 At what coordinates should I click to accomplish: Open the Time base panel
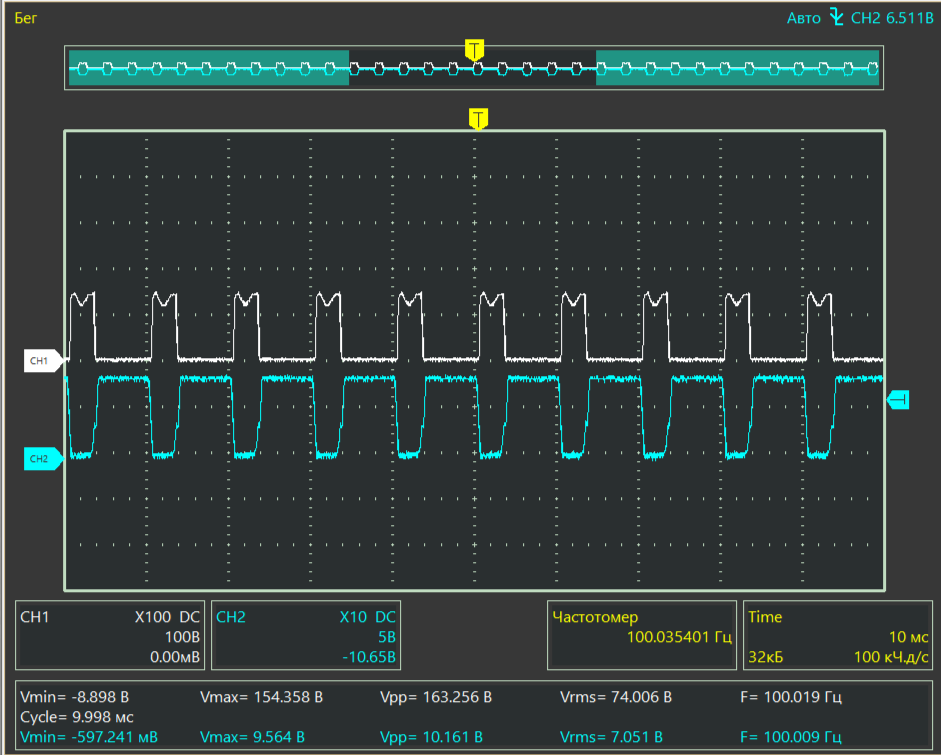coord(838,636)
